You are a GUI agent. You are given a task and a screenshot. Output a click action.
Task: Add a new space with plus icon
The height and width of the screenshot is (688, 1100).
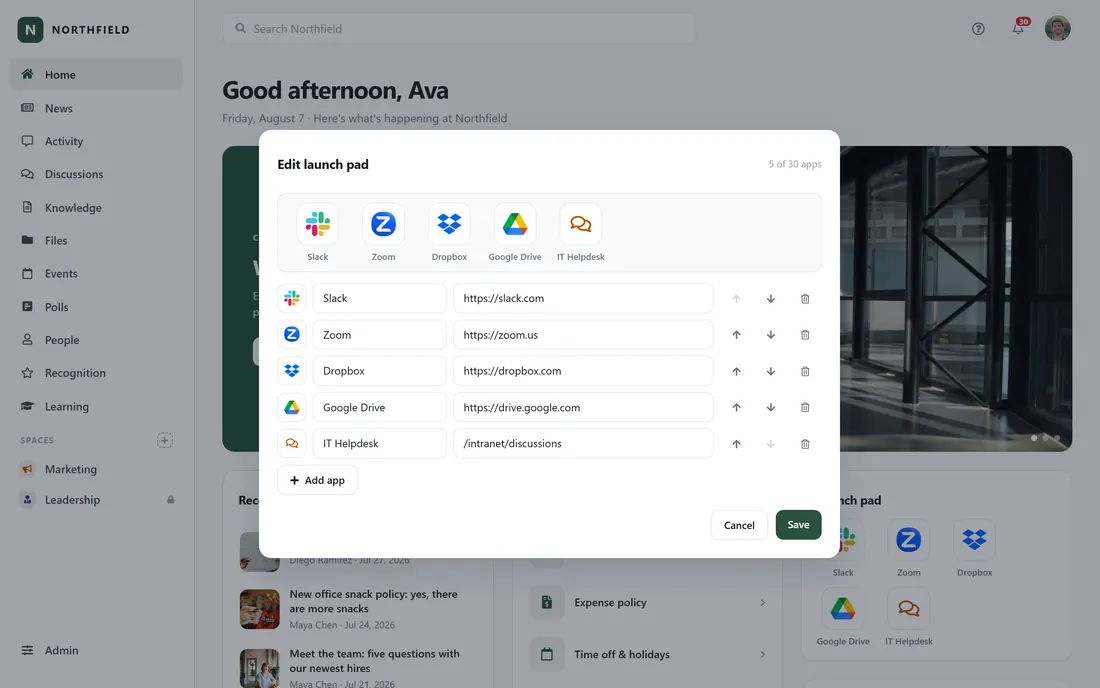165,440
